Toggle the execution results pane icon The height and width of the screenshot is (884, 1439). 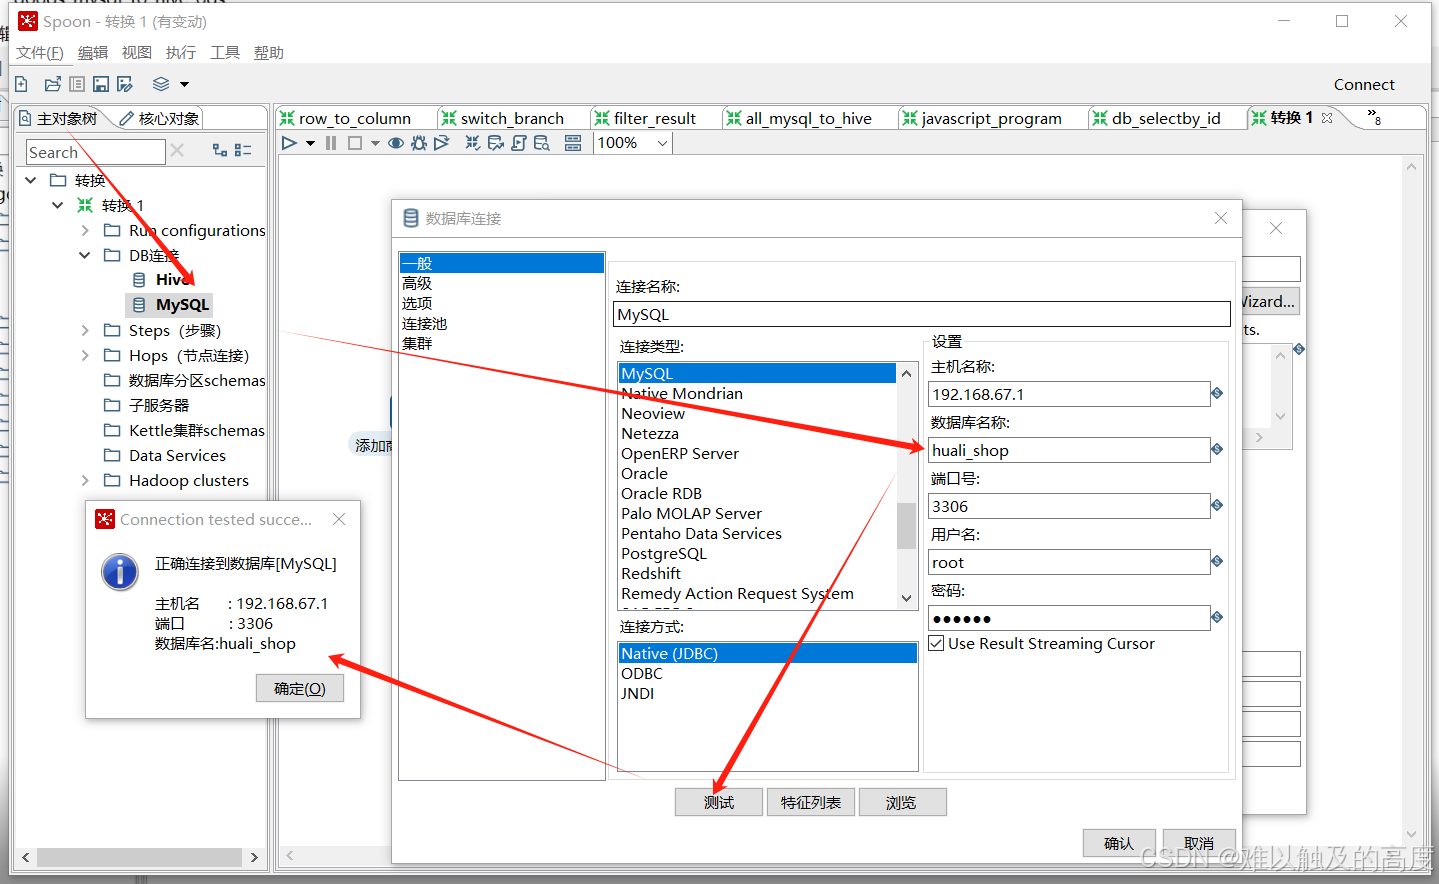pyautogui.click(x=573, y=143)
